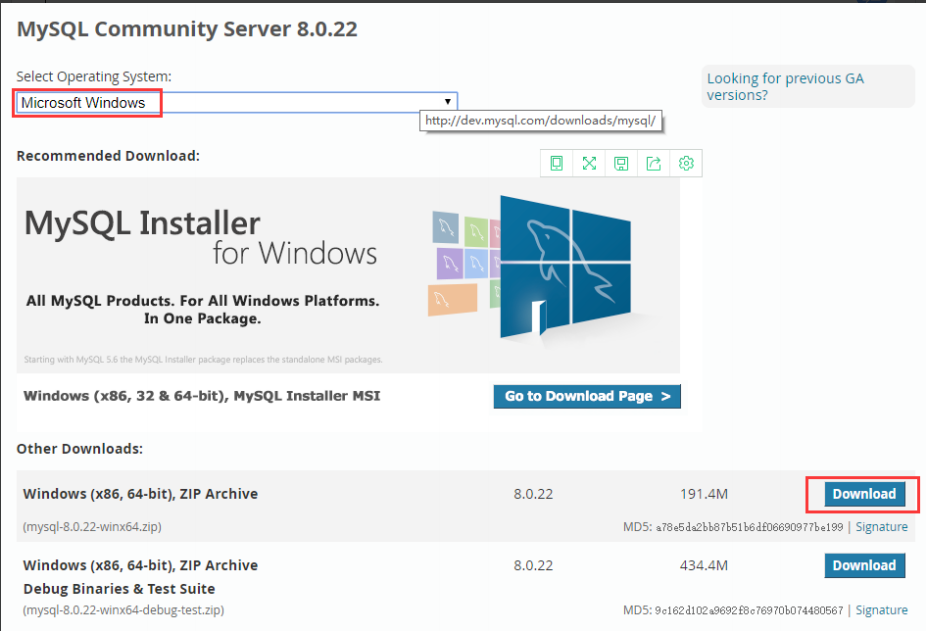The width and height of the screenshot is (926, 631).
Task: Click the share arrow icon
Action: pyautogui.click(x=654, y=164)
